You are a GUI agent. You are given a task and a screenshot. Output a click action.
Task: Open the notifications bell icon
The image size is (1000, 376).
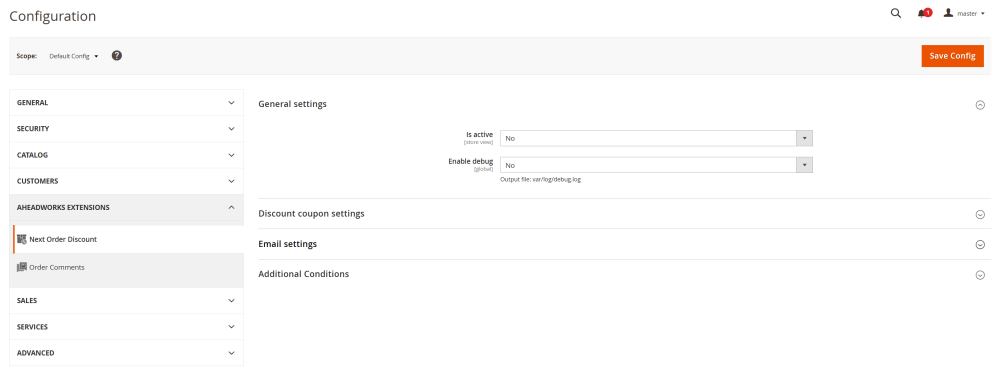[x=922, y=13]
